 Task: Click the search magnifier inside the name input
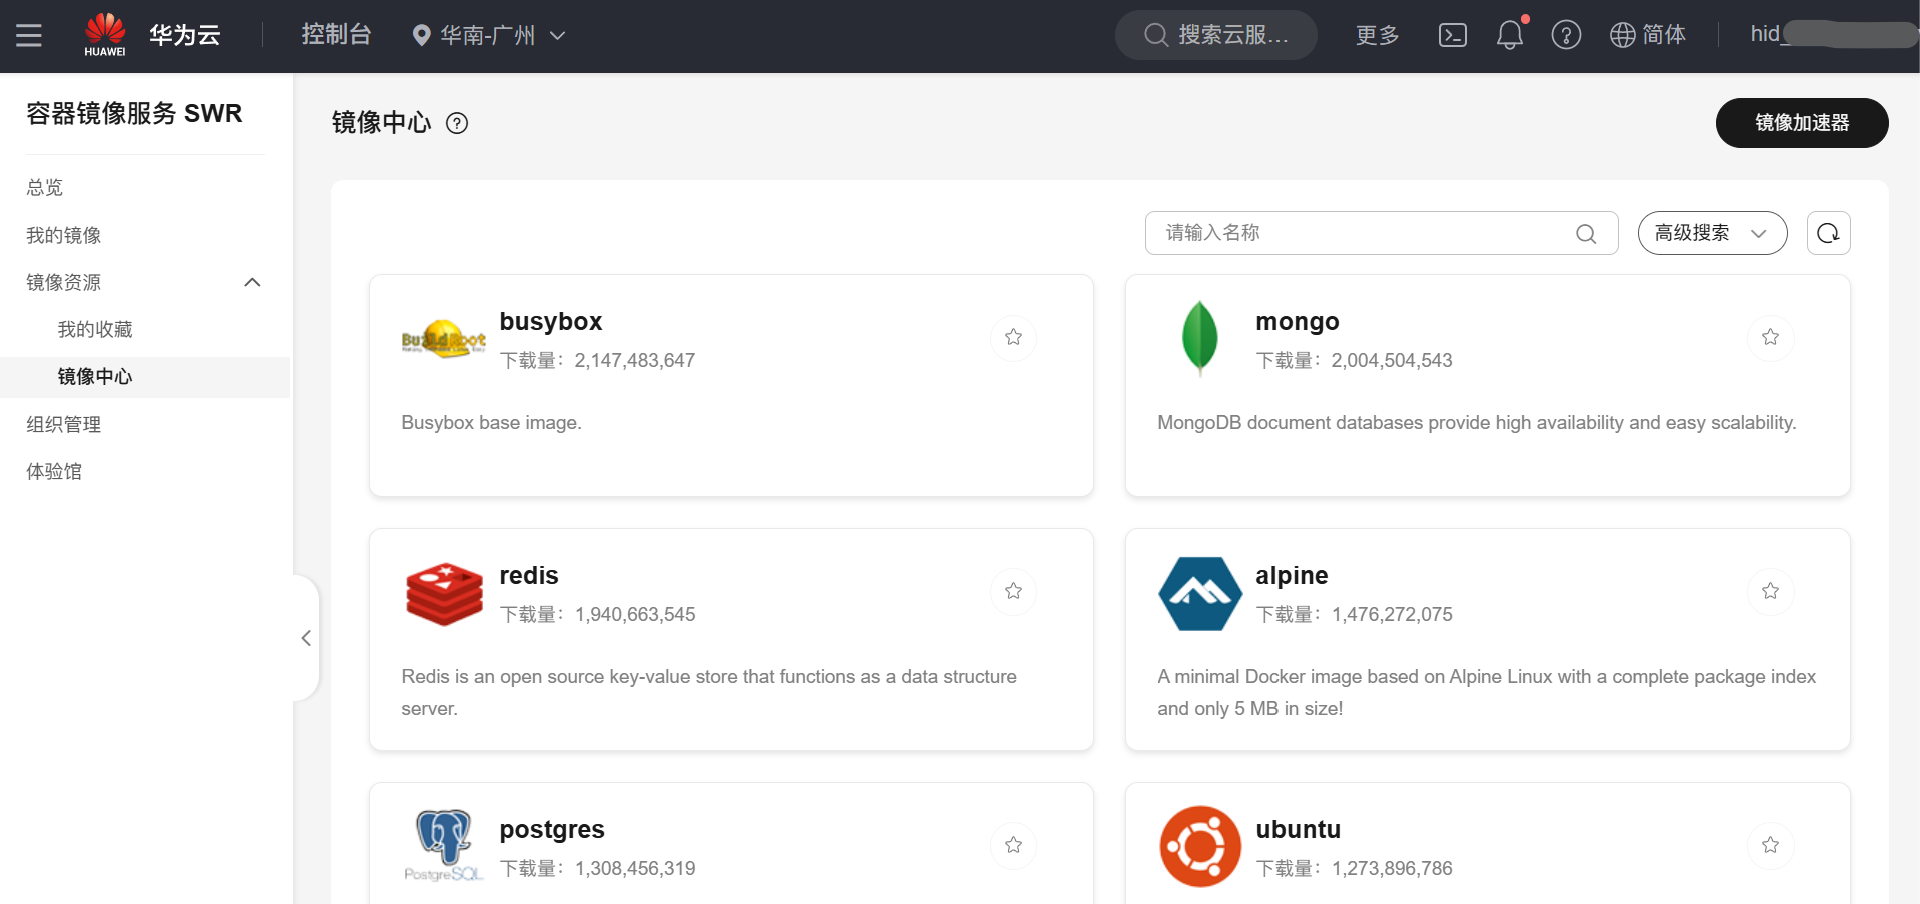[1586, 234]
